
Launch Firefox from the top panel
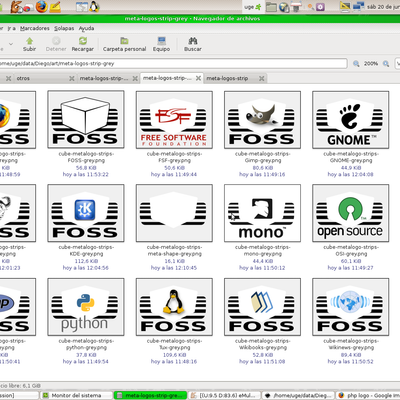(x=41, y=7)
